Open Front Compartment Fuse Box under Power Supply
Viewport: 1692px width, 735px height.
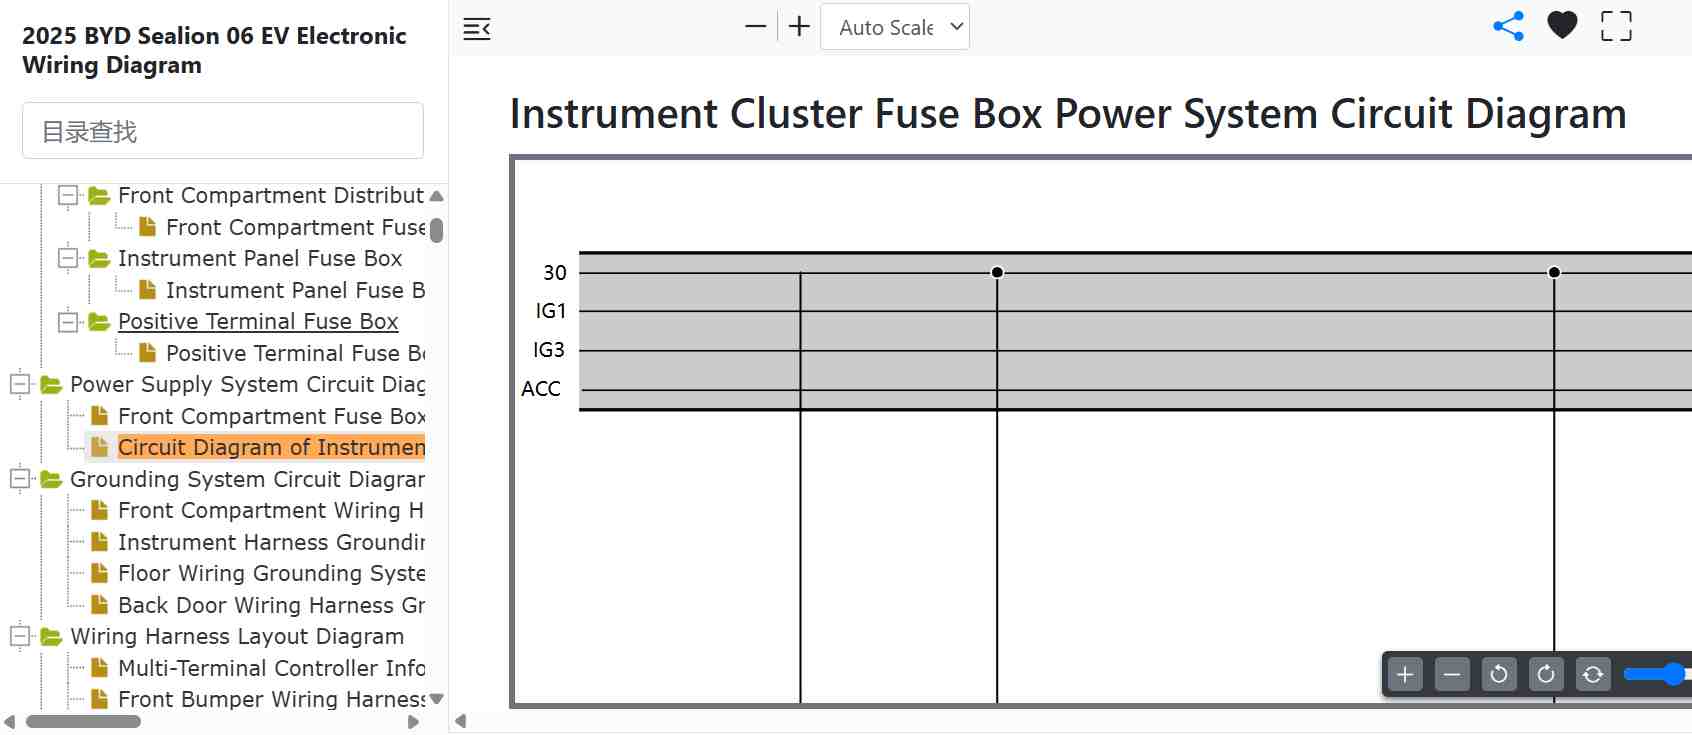coord(271,416)
